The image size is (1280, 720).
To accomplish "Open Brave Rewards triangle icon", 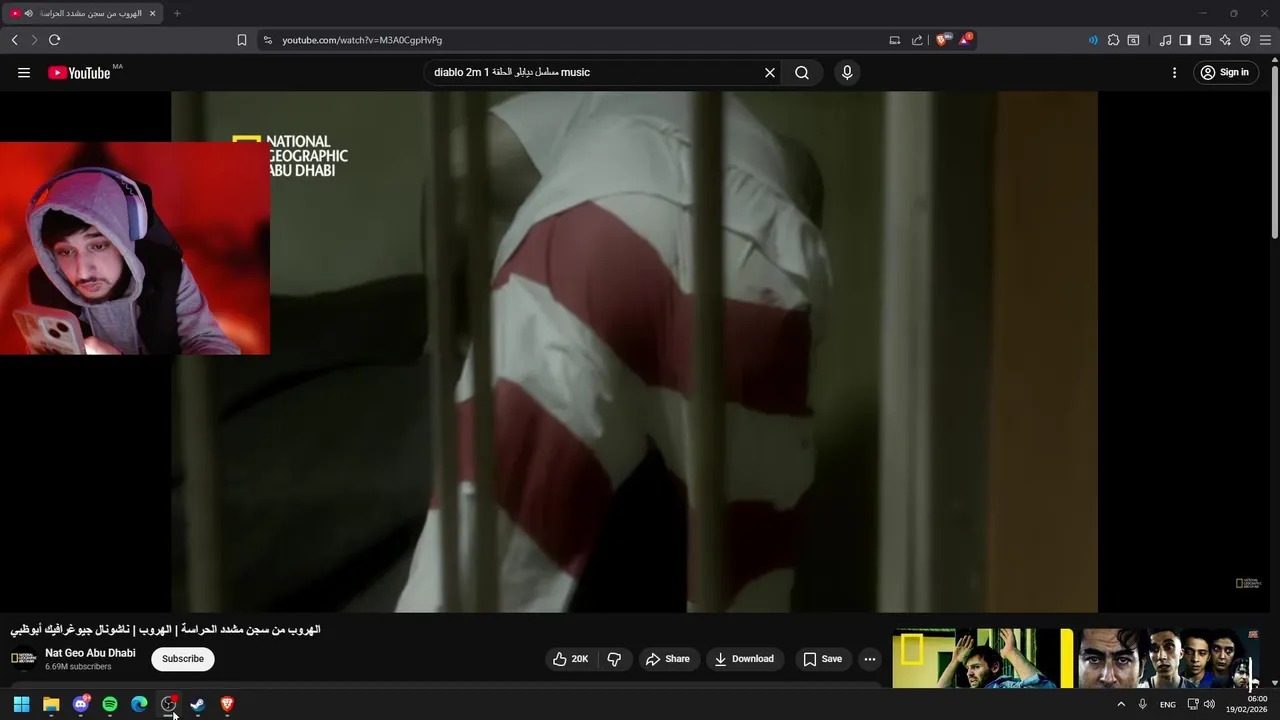I will (966, 40).
